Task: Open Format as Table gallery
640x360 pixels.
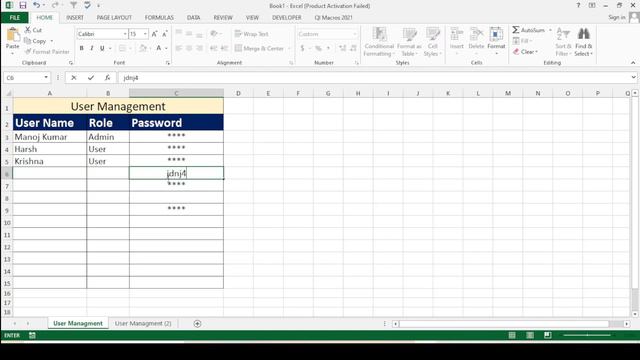Action: tap(409, 42)
